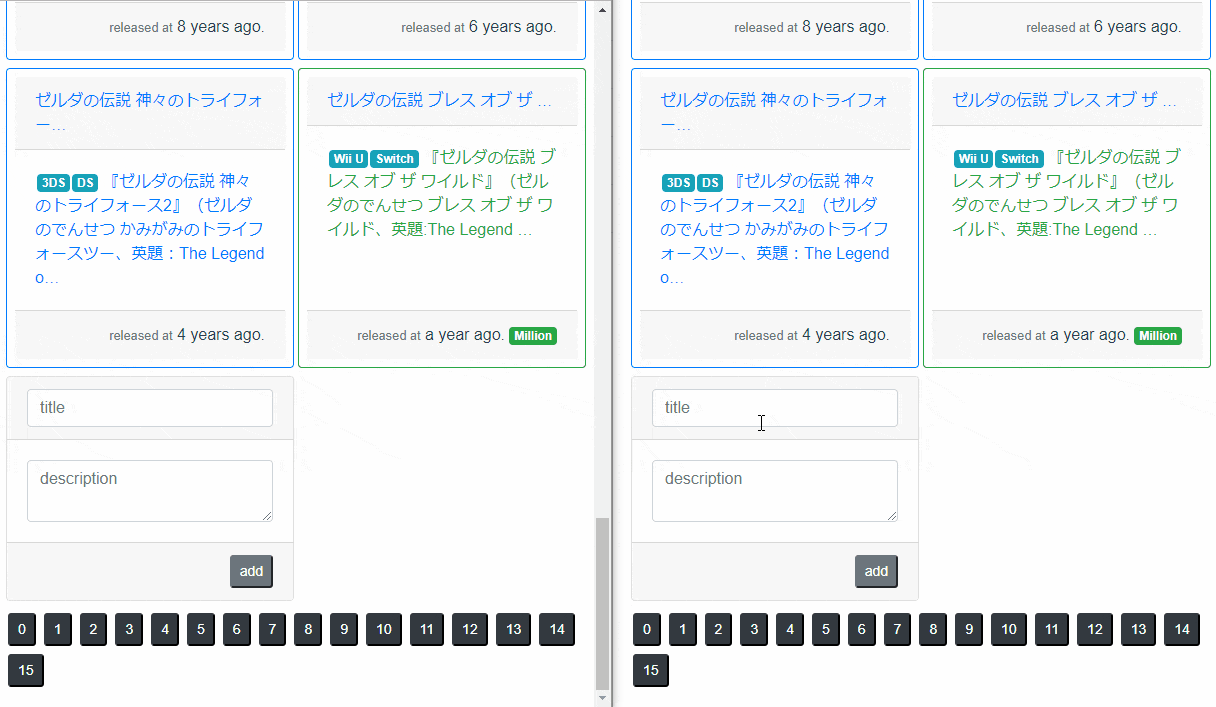Viewport: 1216px width, 707px height.
Task: Go to page 10 in the left pane
Action: [x=384, y=629]
